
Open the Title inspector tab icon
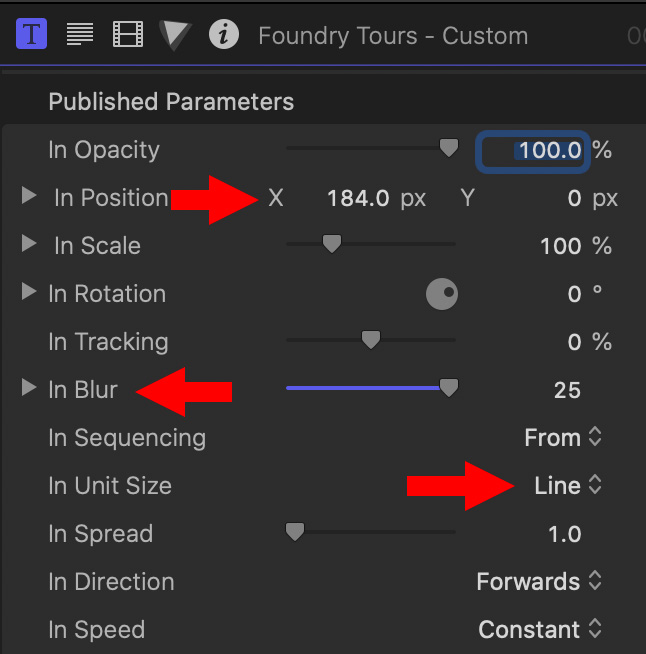tap(31, 34)
